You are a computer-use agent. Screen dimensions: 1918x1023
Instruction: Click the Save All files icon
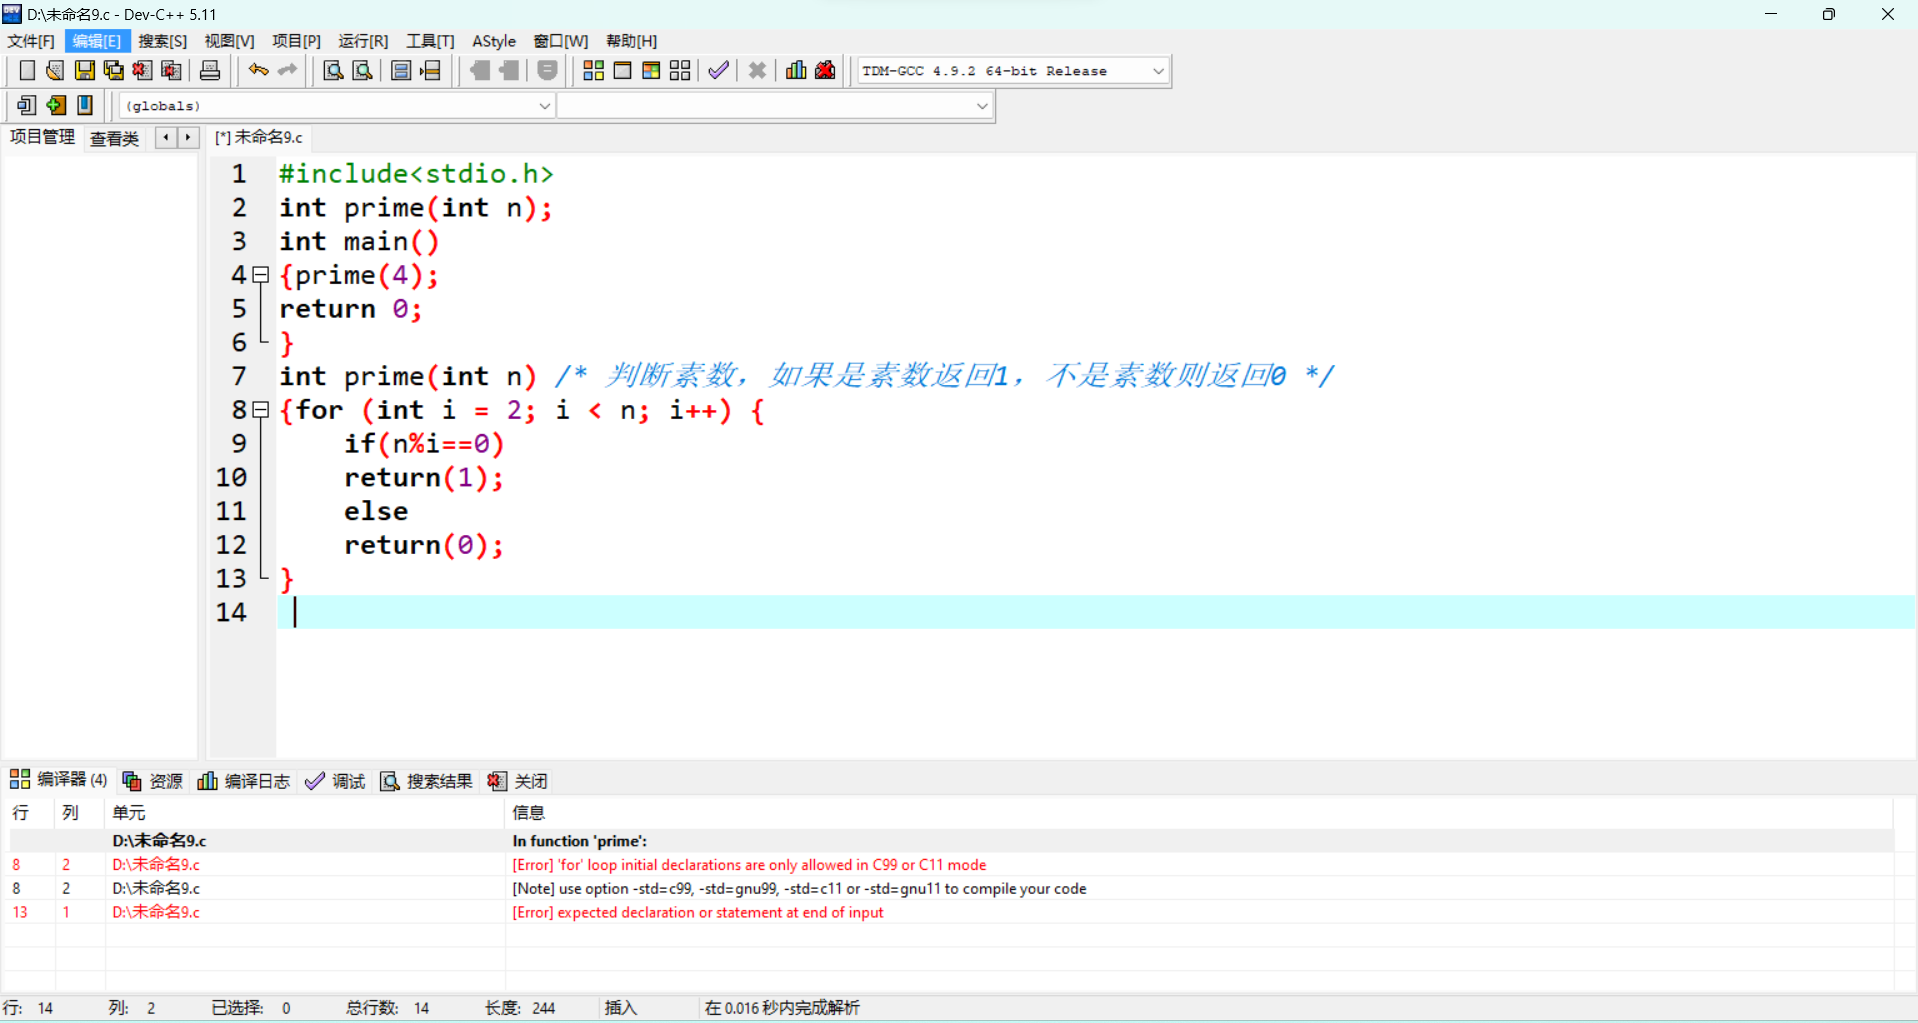pyautogui.click(x=114, y=70)
